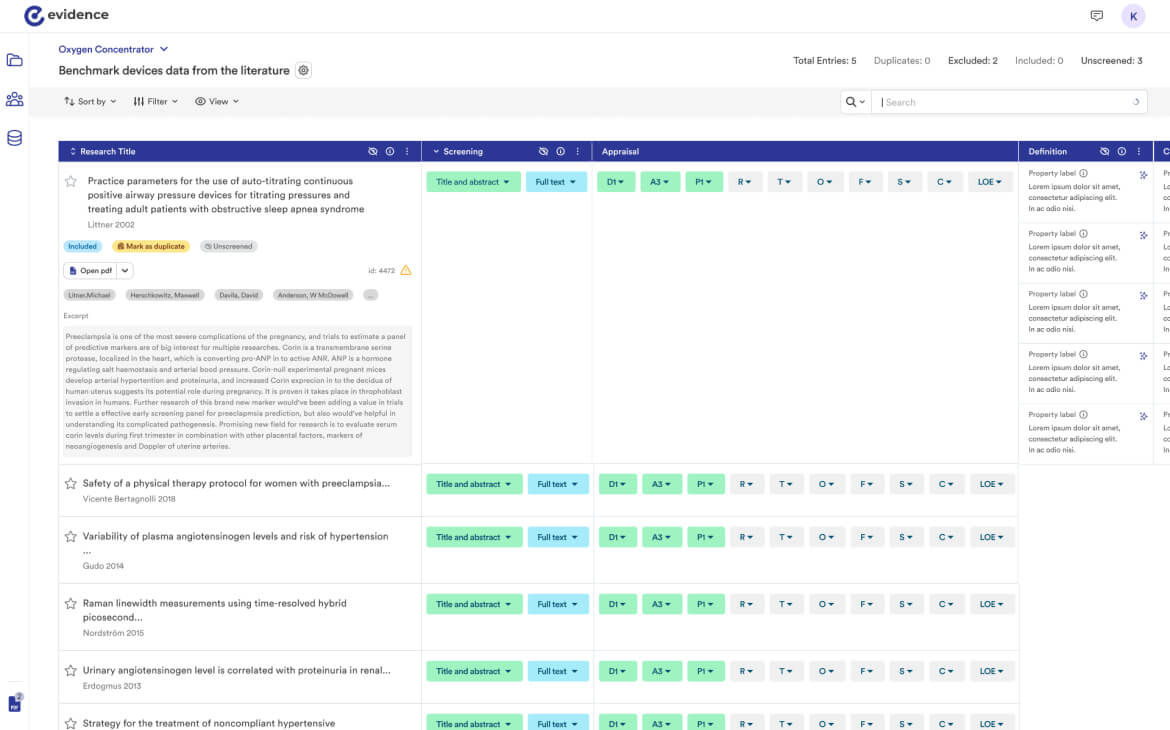Click the Mark as duplicate button
Image resolution: width=1170 pixels, height=730 pixels.
click(151, 246)
